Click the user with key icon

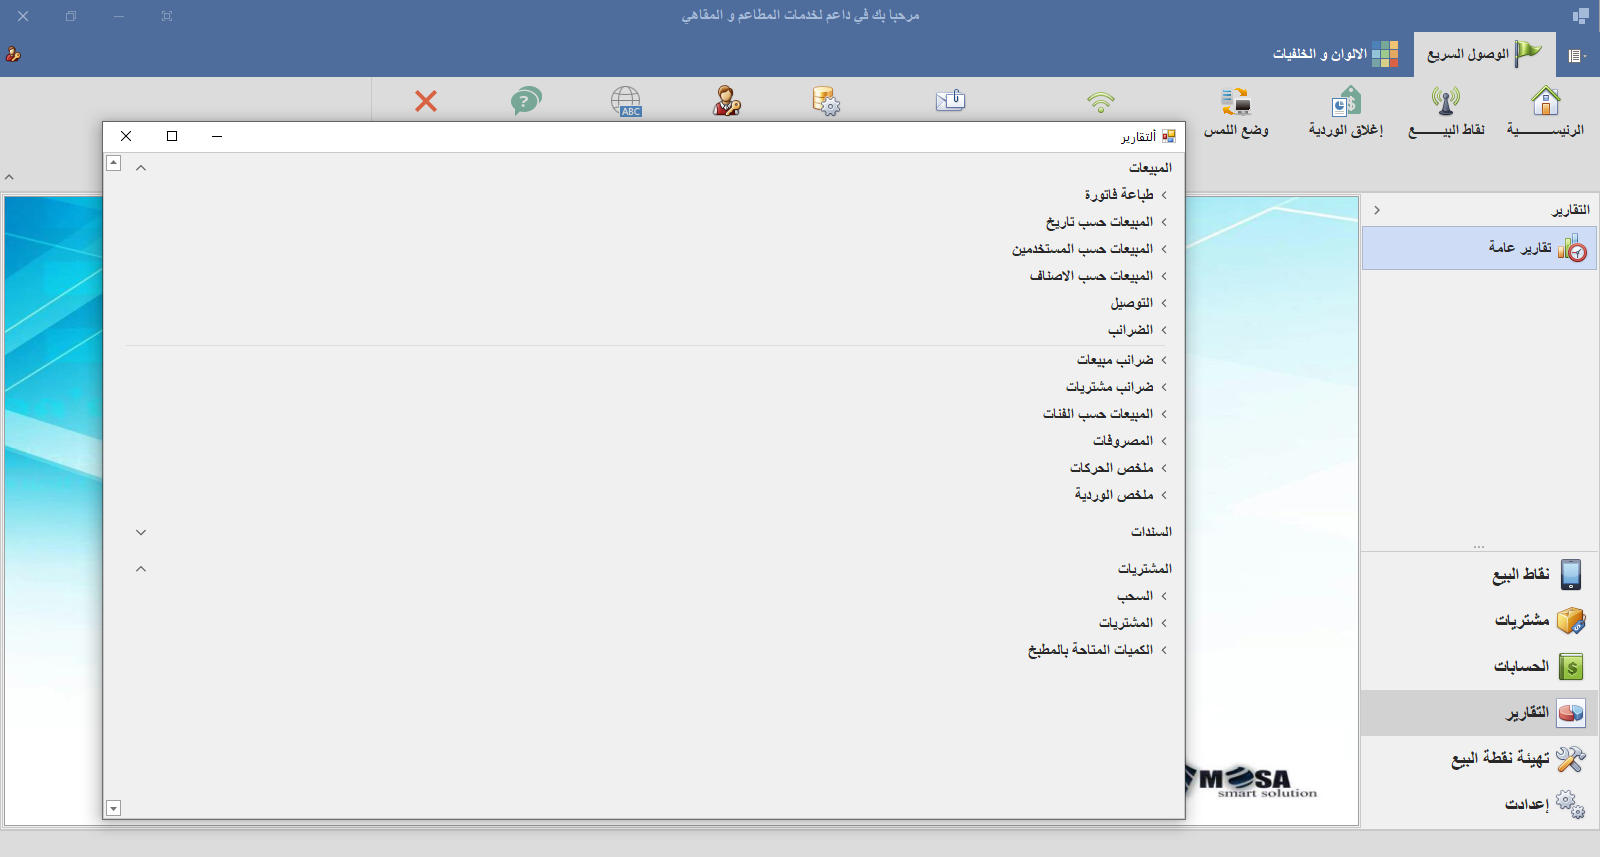pos(726,101)
